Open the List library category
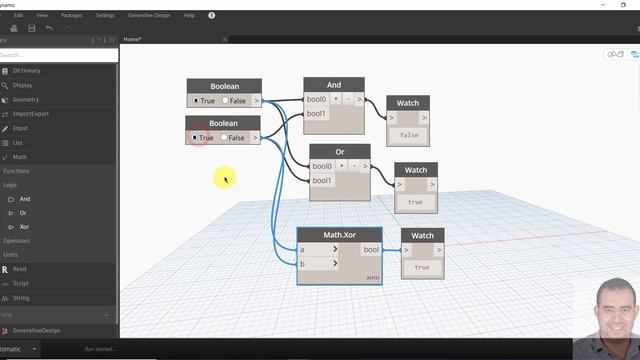The height and width of the screenshot is (360, 640). tap(58, 143)
